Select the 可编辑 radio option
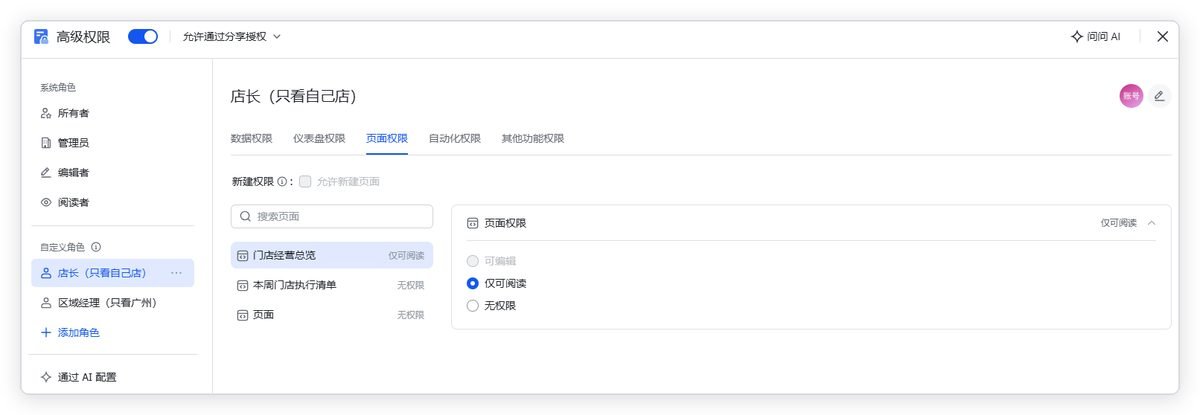This screenshot has height=415, width=1200. coord(473,261)
